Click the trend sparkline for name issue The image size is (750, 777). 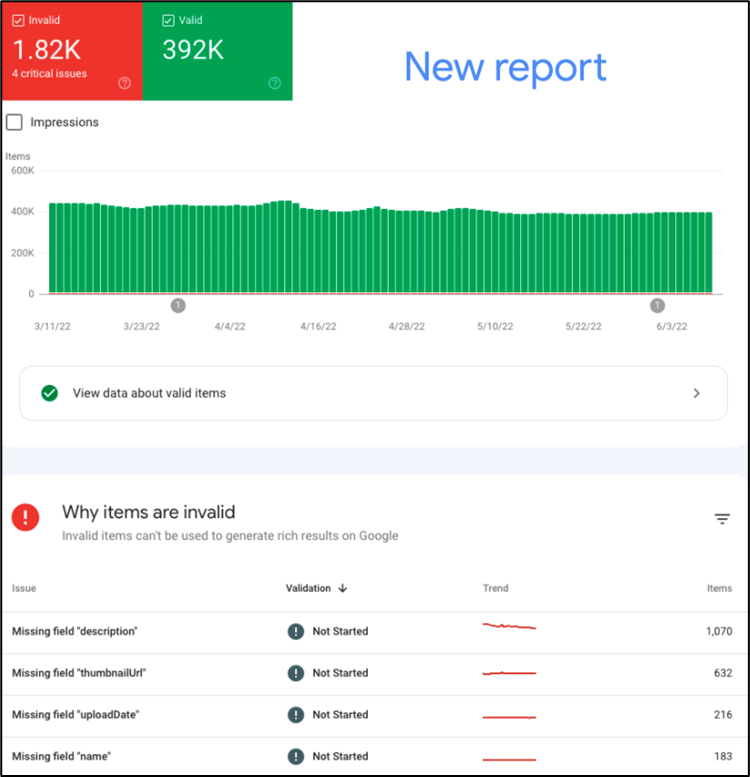click(x=509, y=759)
